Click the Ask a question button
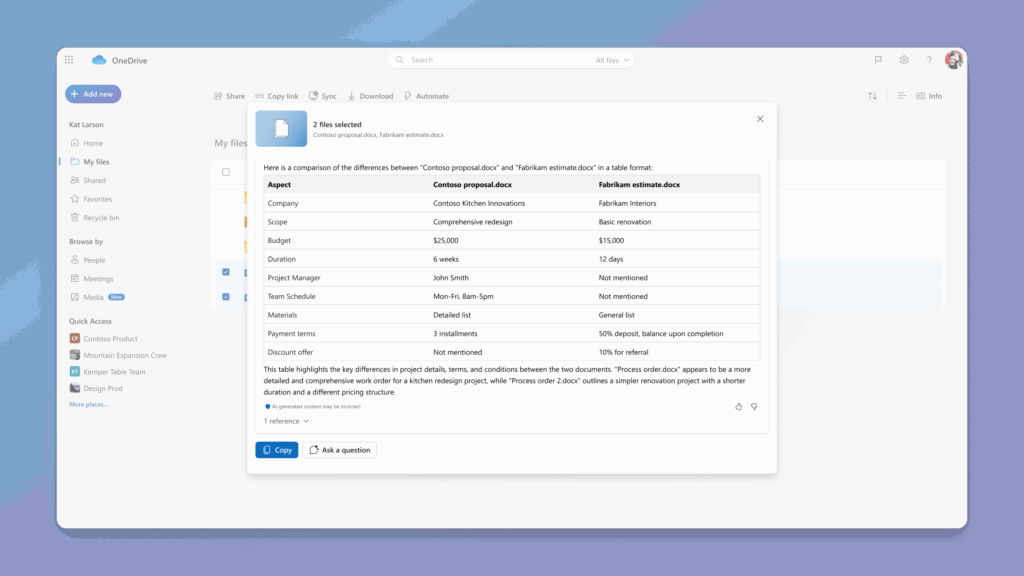 (340, 450)
